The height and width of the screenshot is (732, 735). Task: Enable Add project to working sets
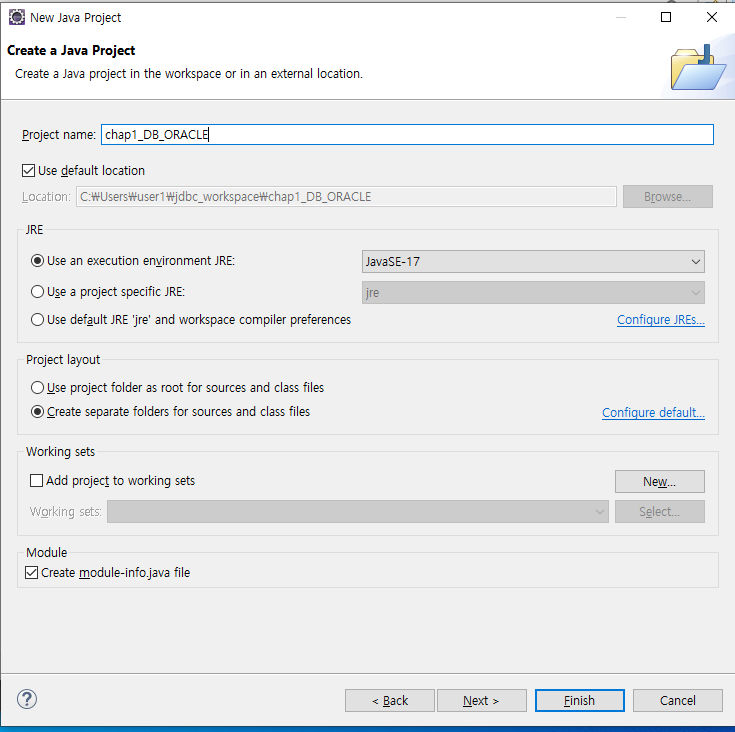click(36, 481)
